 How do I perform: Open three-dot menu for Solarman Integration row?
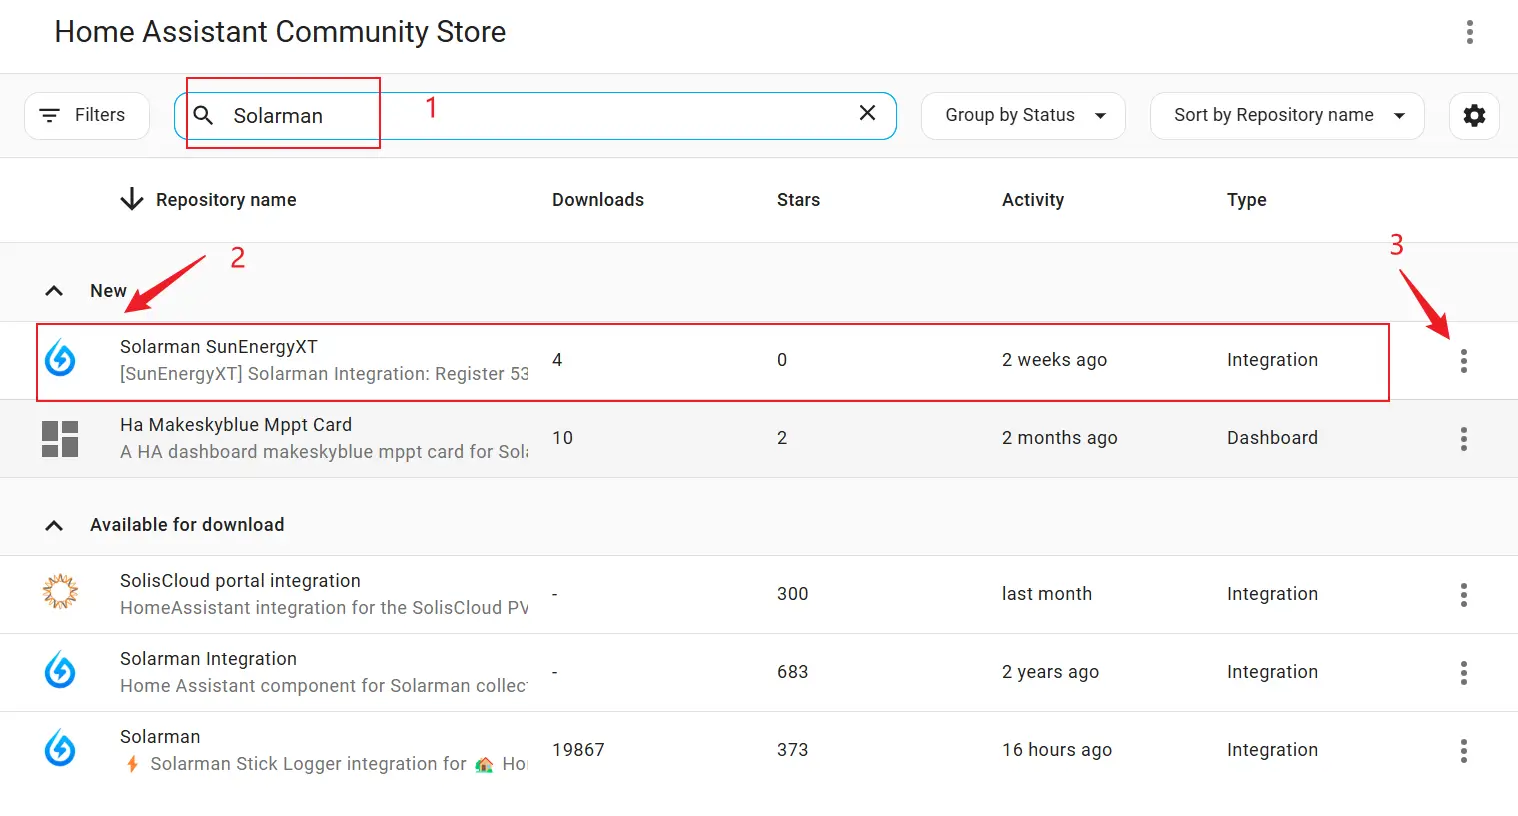tap(1463, 673)
